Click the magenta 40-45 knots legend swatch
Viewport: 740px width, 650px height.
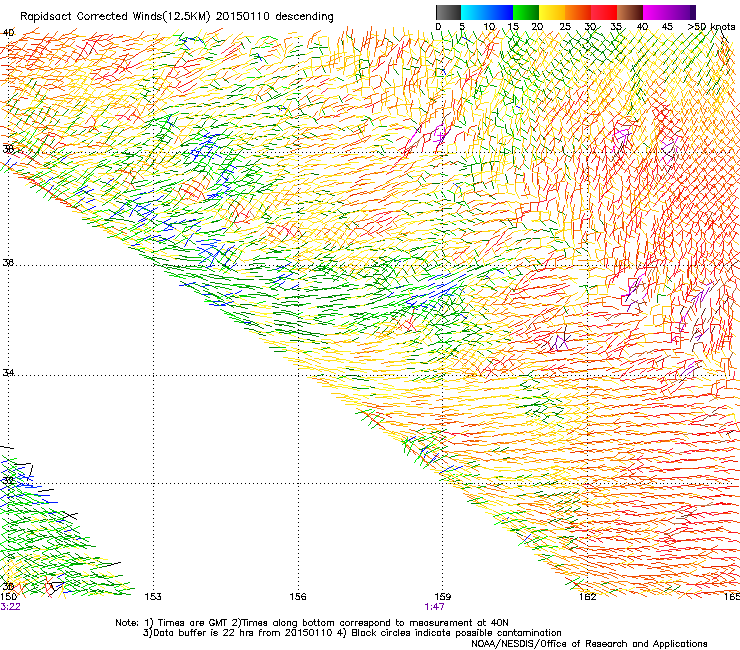(656, 12)
